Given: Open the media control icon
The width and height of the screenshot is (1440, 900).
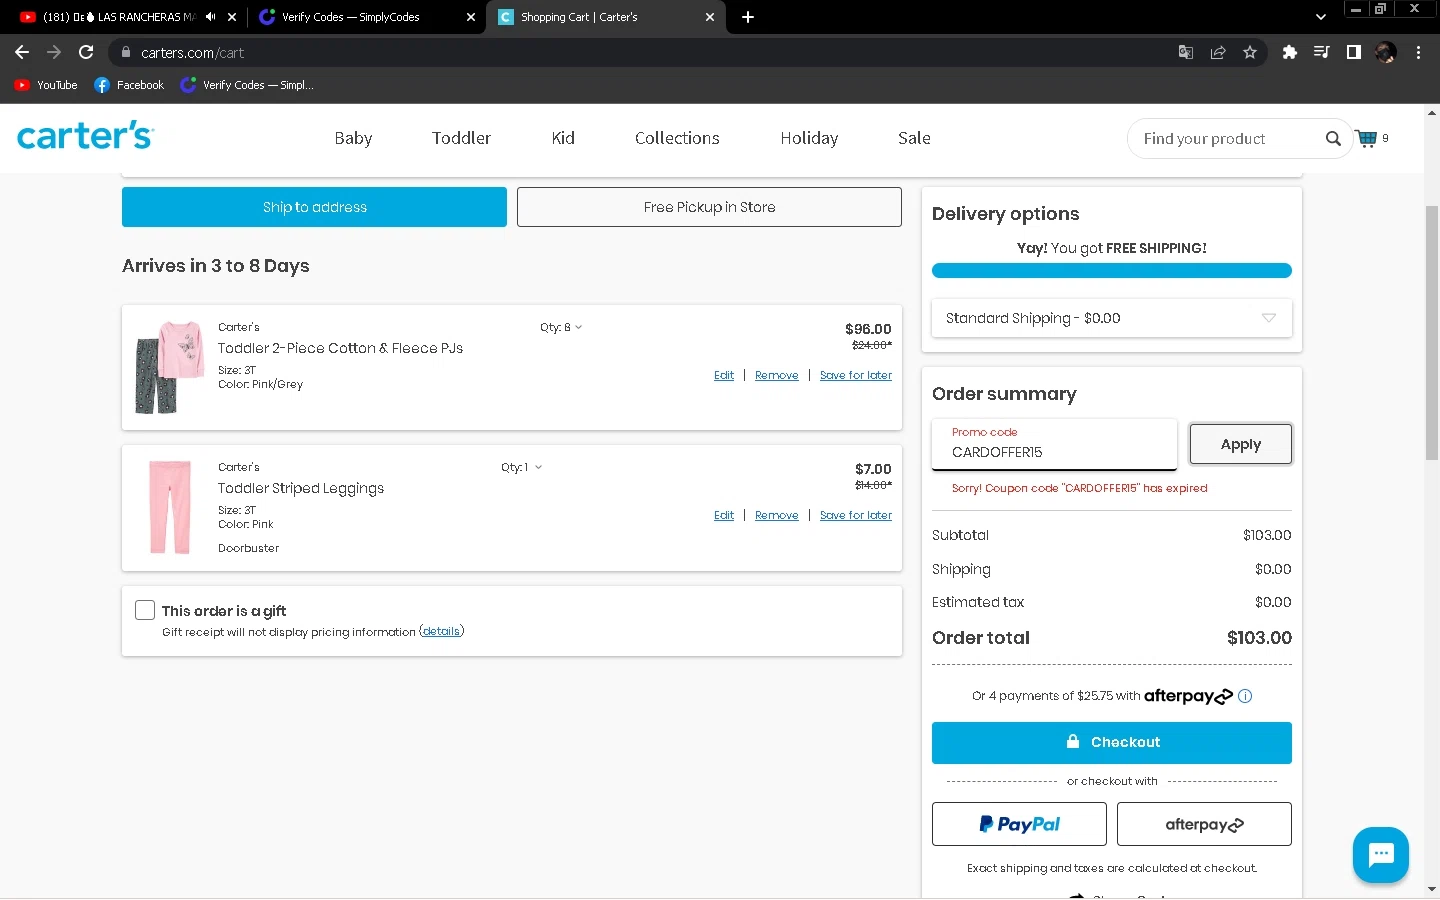Looking at the screenshot, I should click(x=1321, y=52).
